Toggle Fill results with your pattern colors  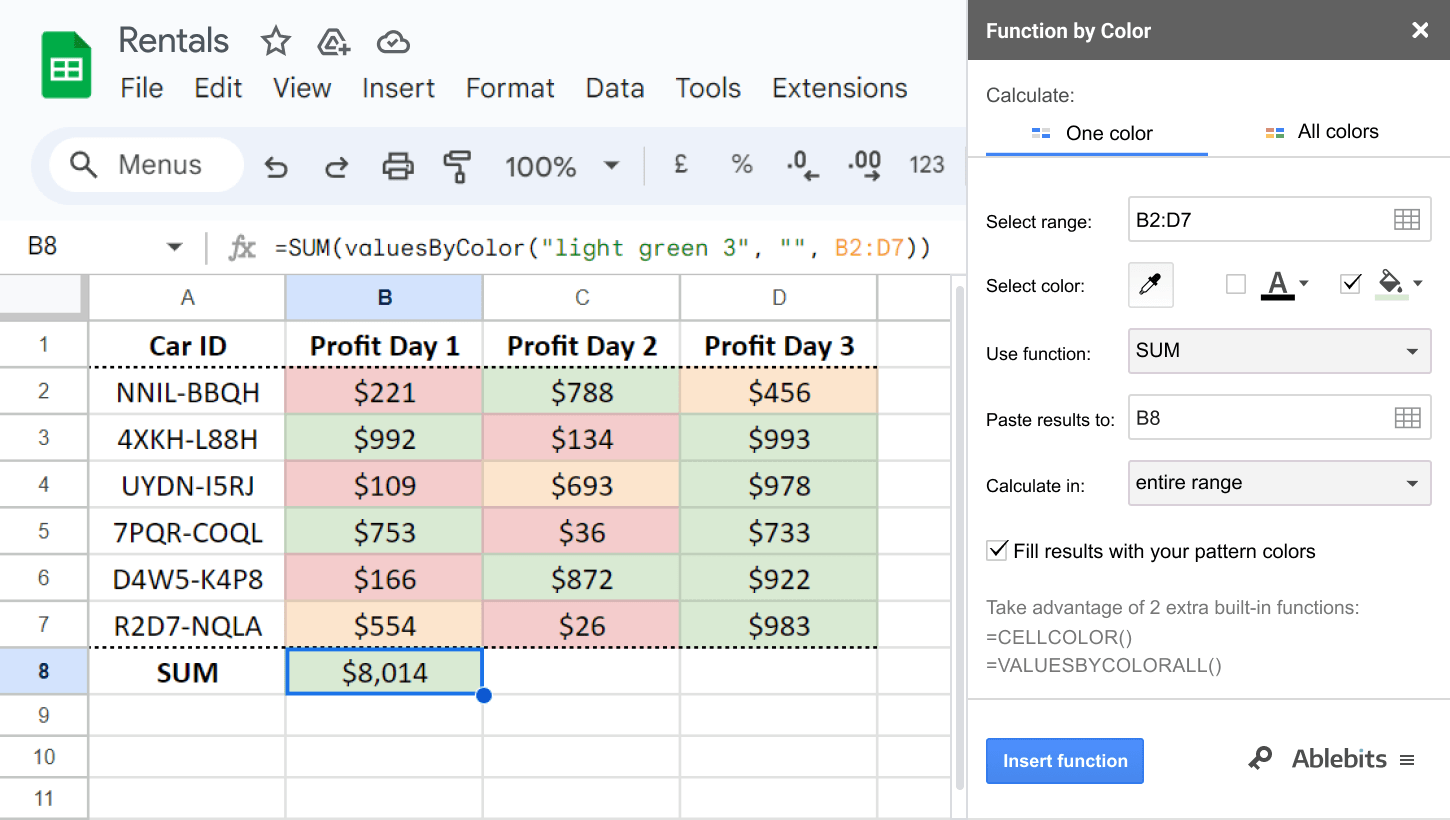click(x=997, y=551)
